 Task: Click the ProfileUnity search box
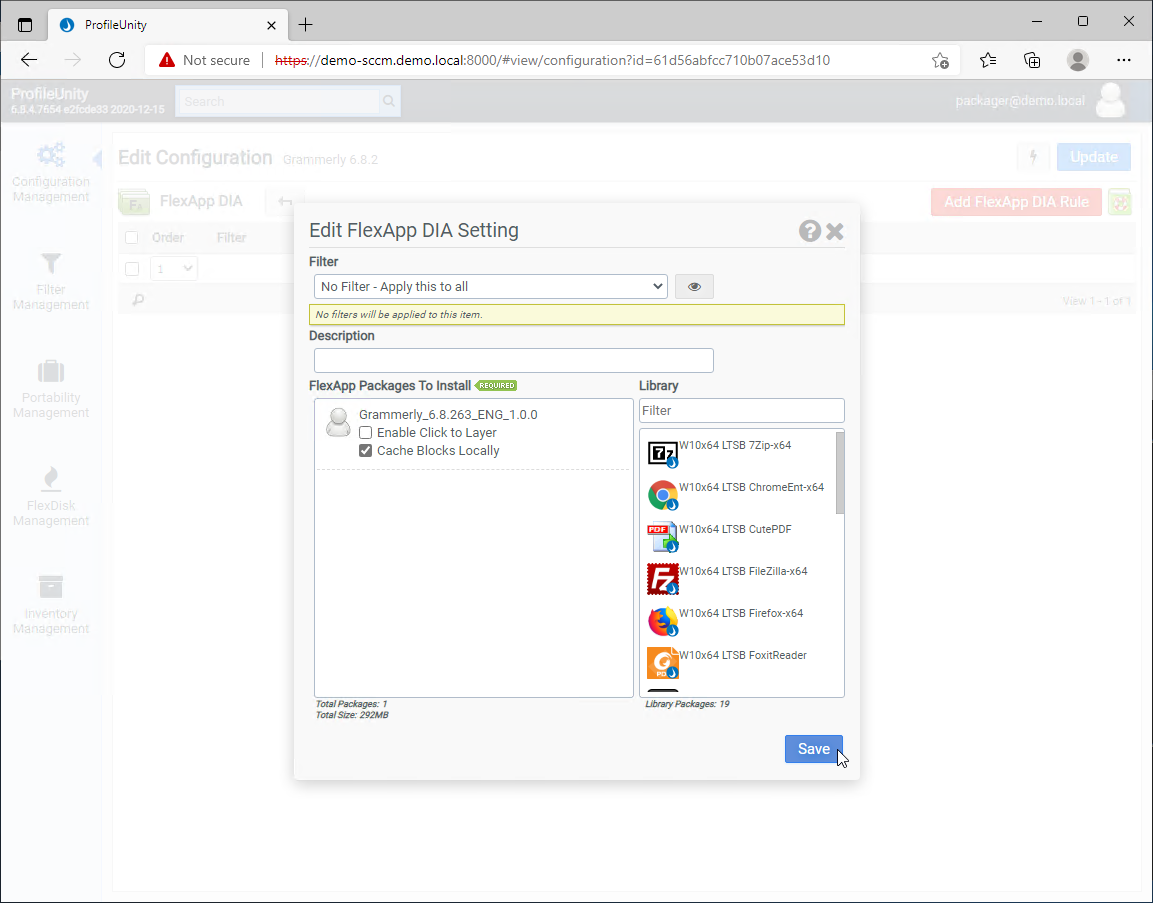point(277,101)
